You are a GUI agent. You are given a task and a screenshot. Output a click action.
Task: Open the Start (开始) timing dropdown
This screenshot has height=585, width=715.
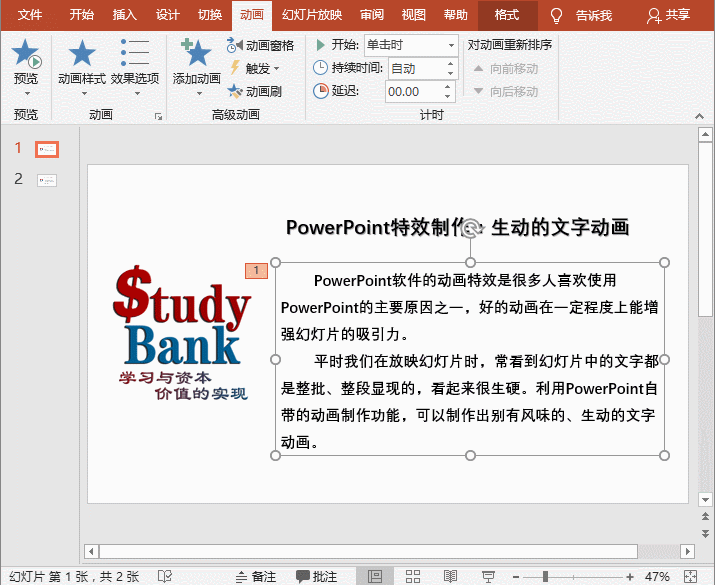[x=451, y=45]
